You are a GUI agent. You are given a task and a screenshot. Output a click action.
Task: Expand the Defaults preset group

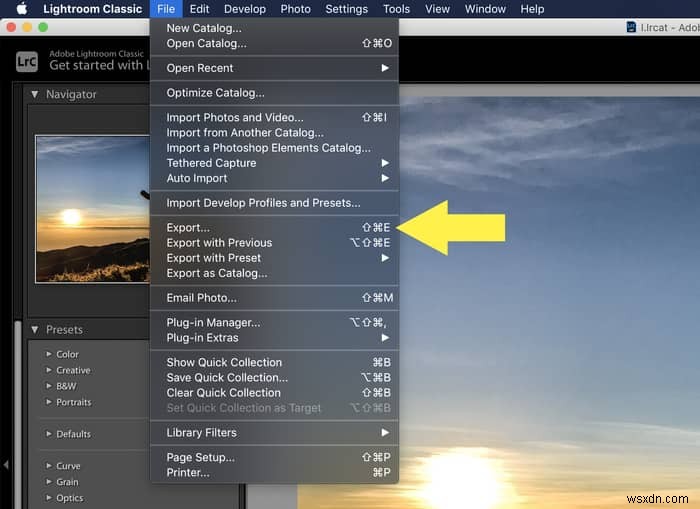[49, 434]
